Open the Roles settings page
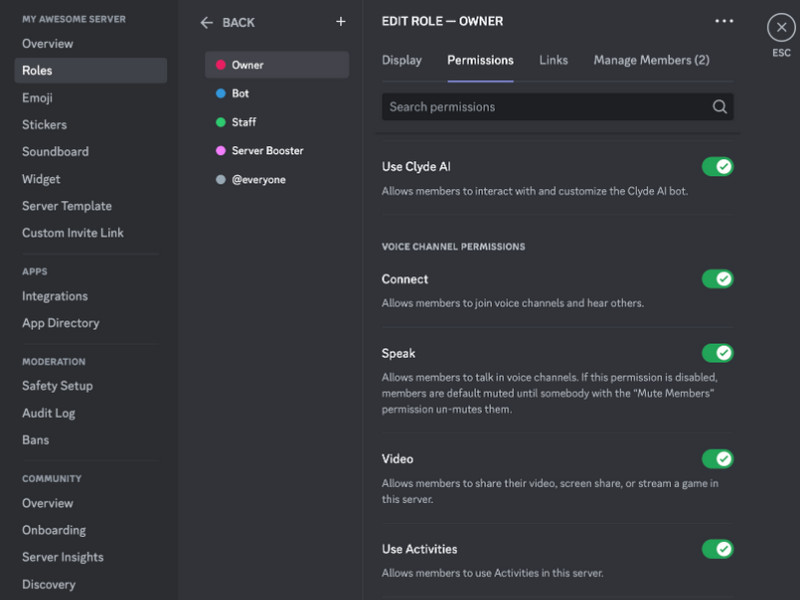This screenshot has height=600, width=800. (x=91, y=70)
